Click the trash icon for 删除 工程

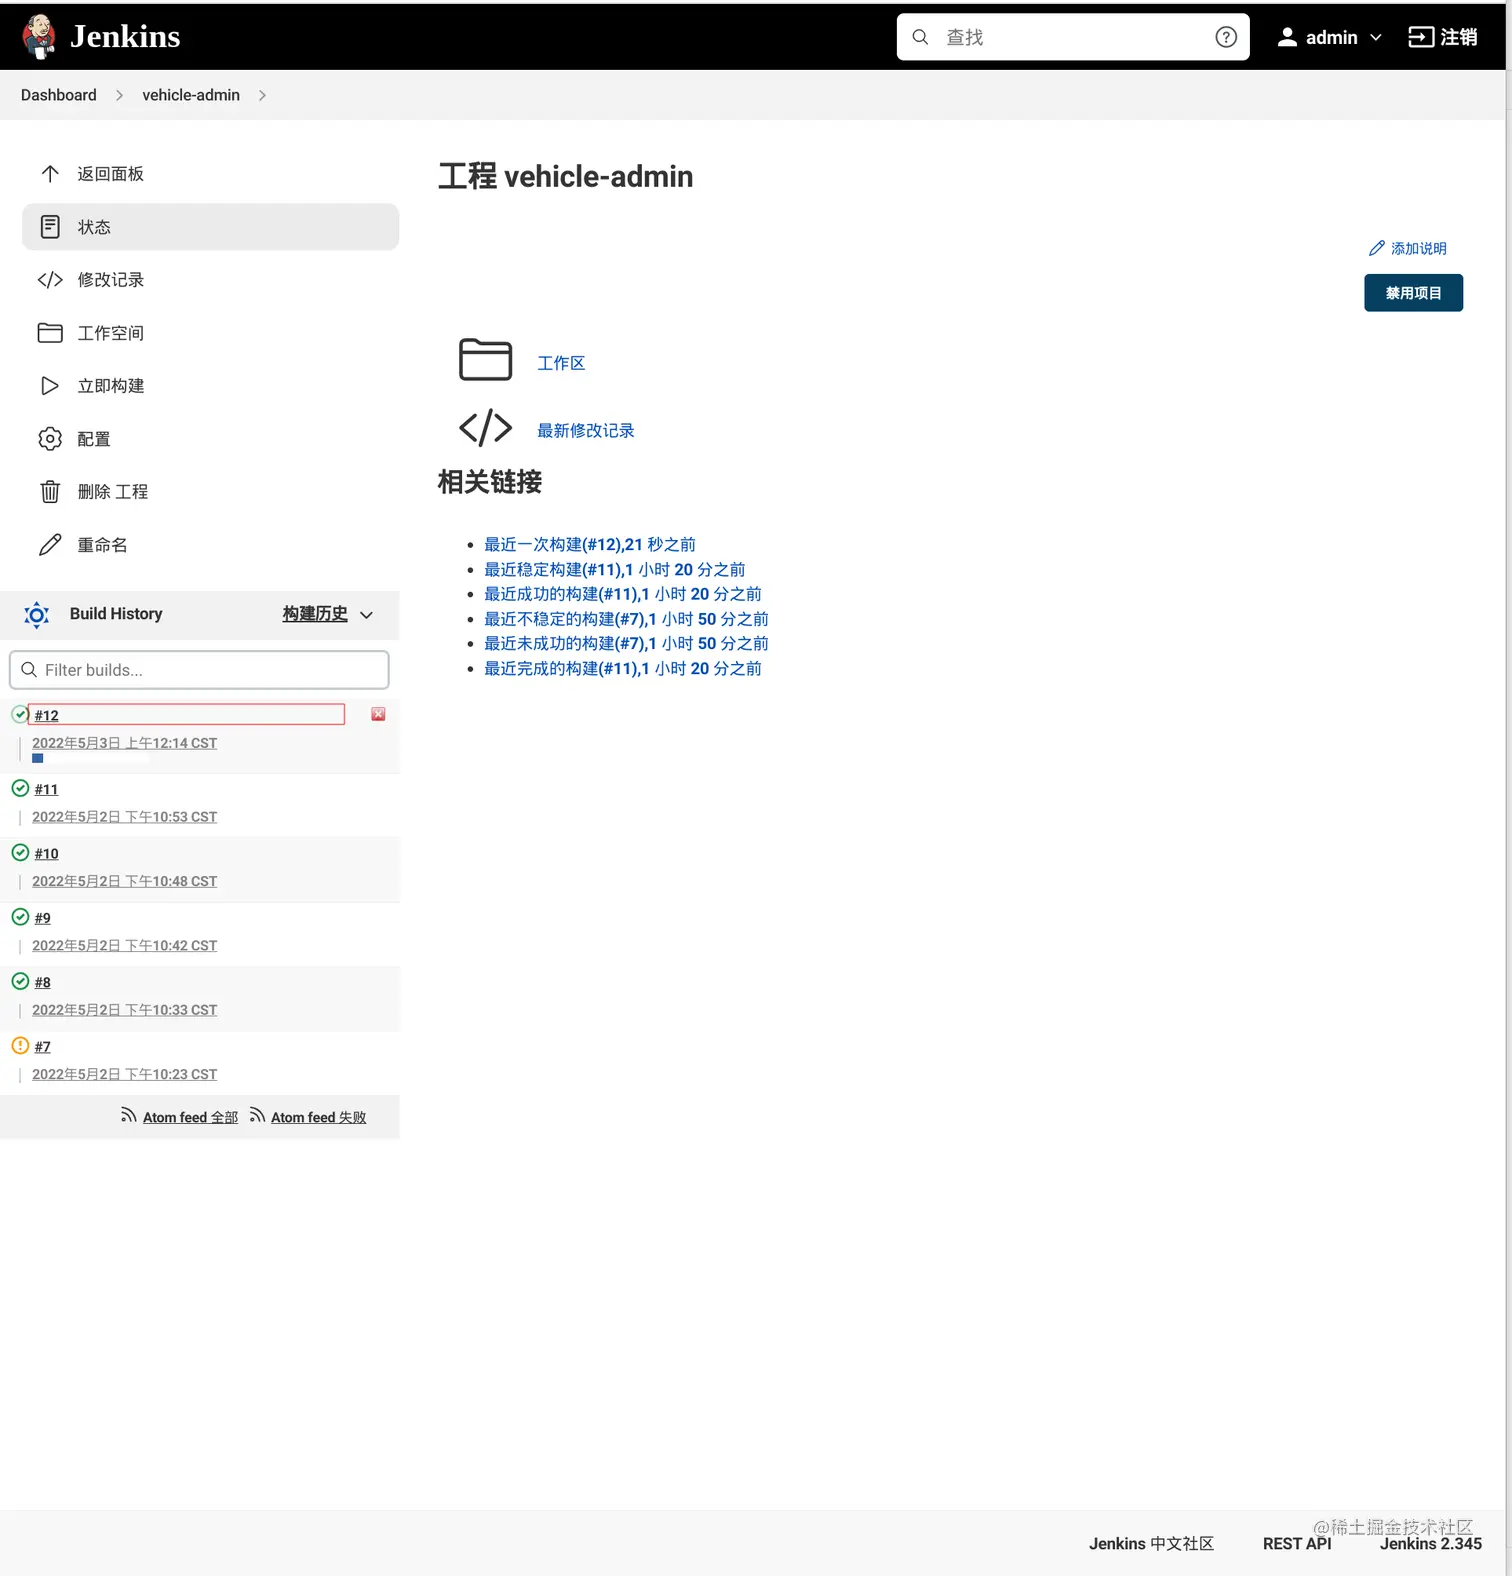50,492
